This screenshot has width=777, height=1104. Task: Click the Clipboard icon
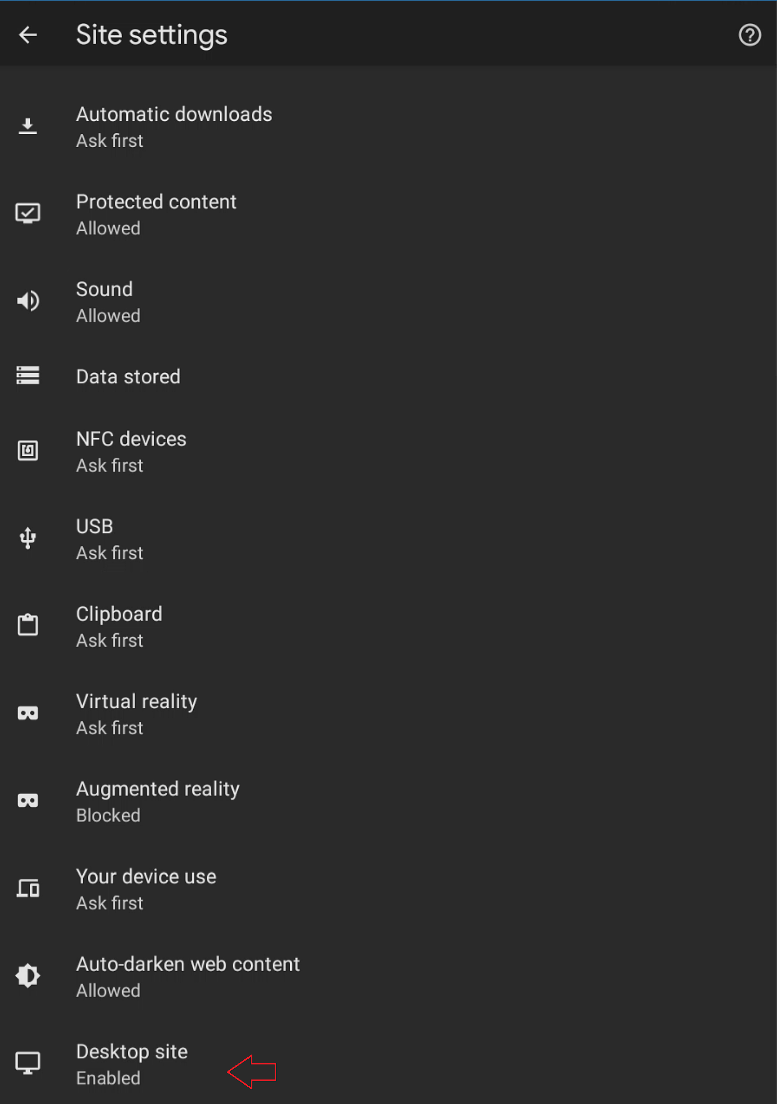click(x=28, y=626)
